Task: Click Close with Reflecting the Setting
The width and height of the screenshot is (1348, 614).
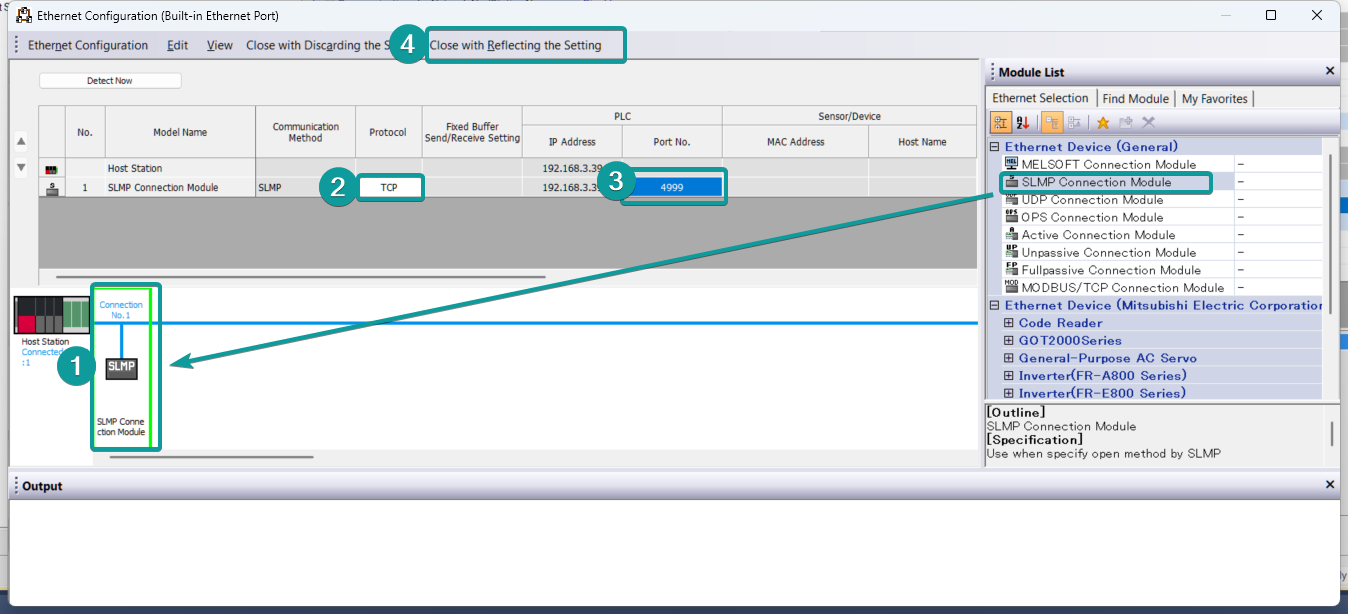Action: (x=516, y=45)
